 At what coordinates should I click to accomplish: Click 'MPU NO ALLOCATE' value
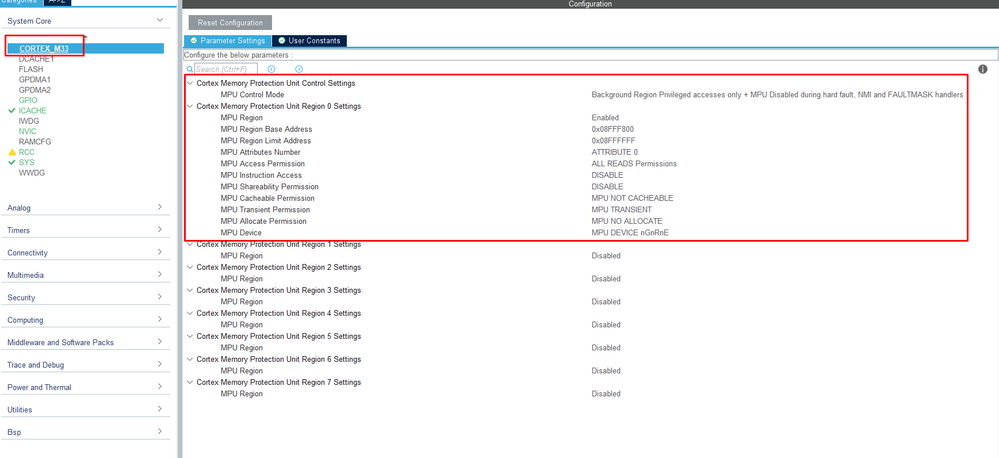(627, 220)
